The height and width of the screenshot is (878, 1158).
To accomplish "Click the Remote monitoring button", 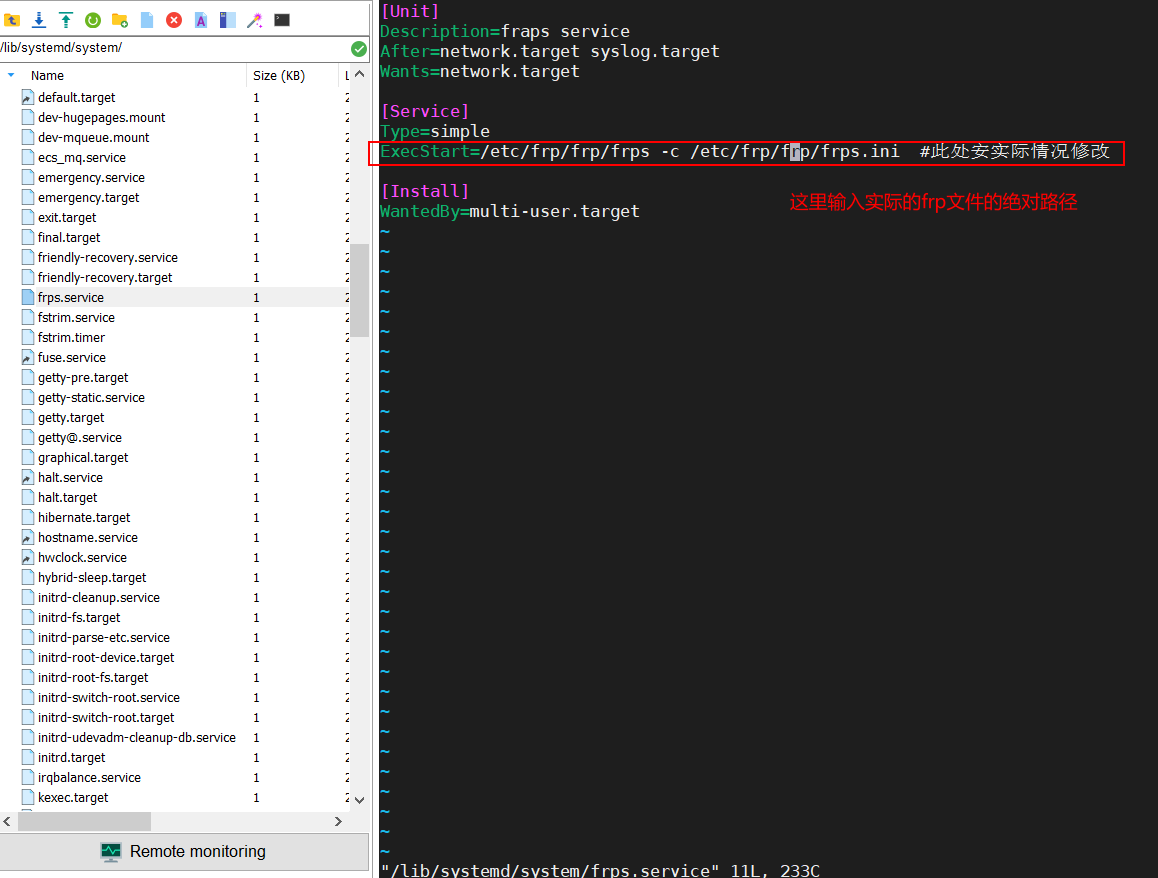I will click(x=184, y=851).
